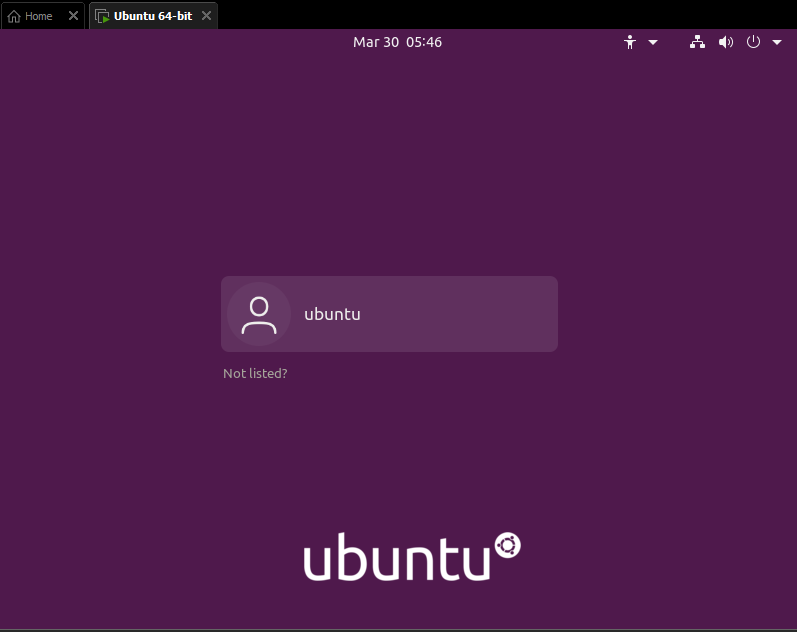Click the power icon in top bar

(x=753, y=42)
